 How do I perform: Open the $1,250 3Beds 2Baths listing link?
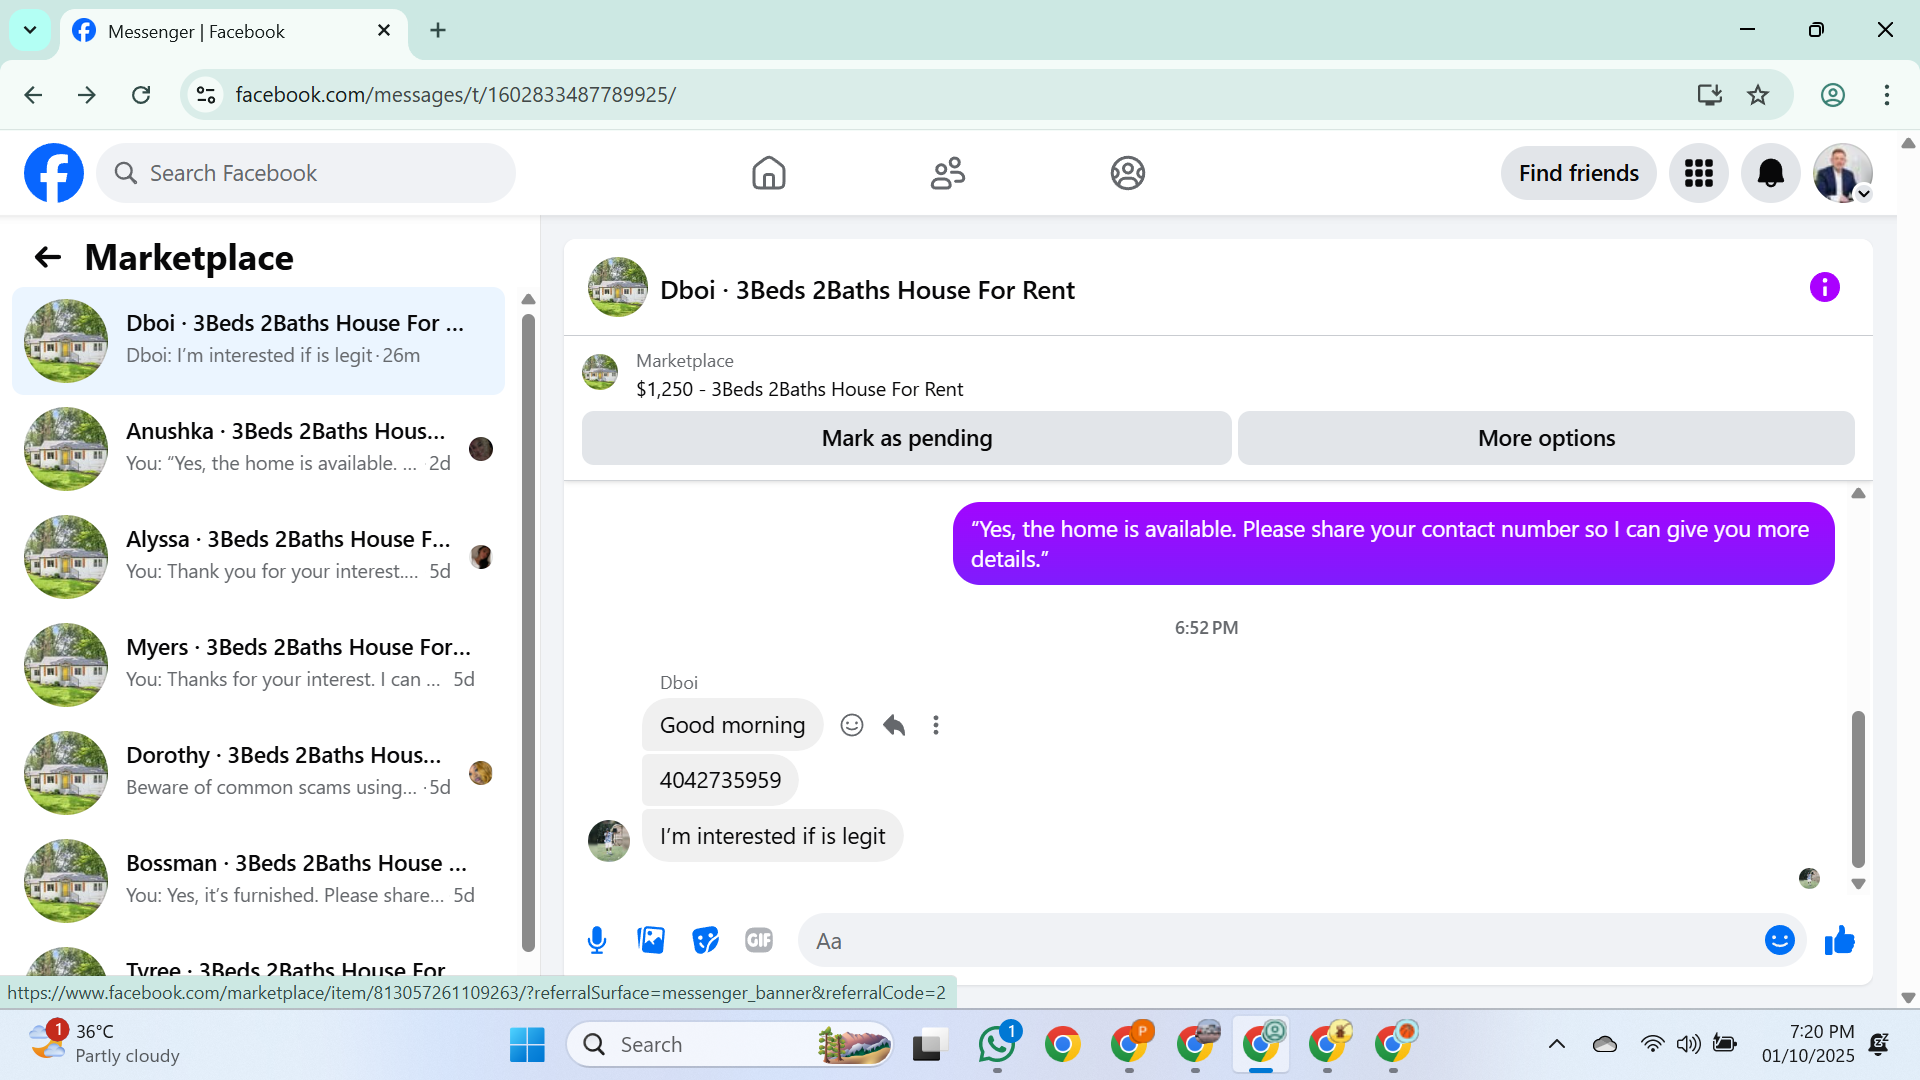pyautogui.click(x=799, y=389)
